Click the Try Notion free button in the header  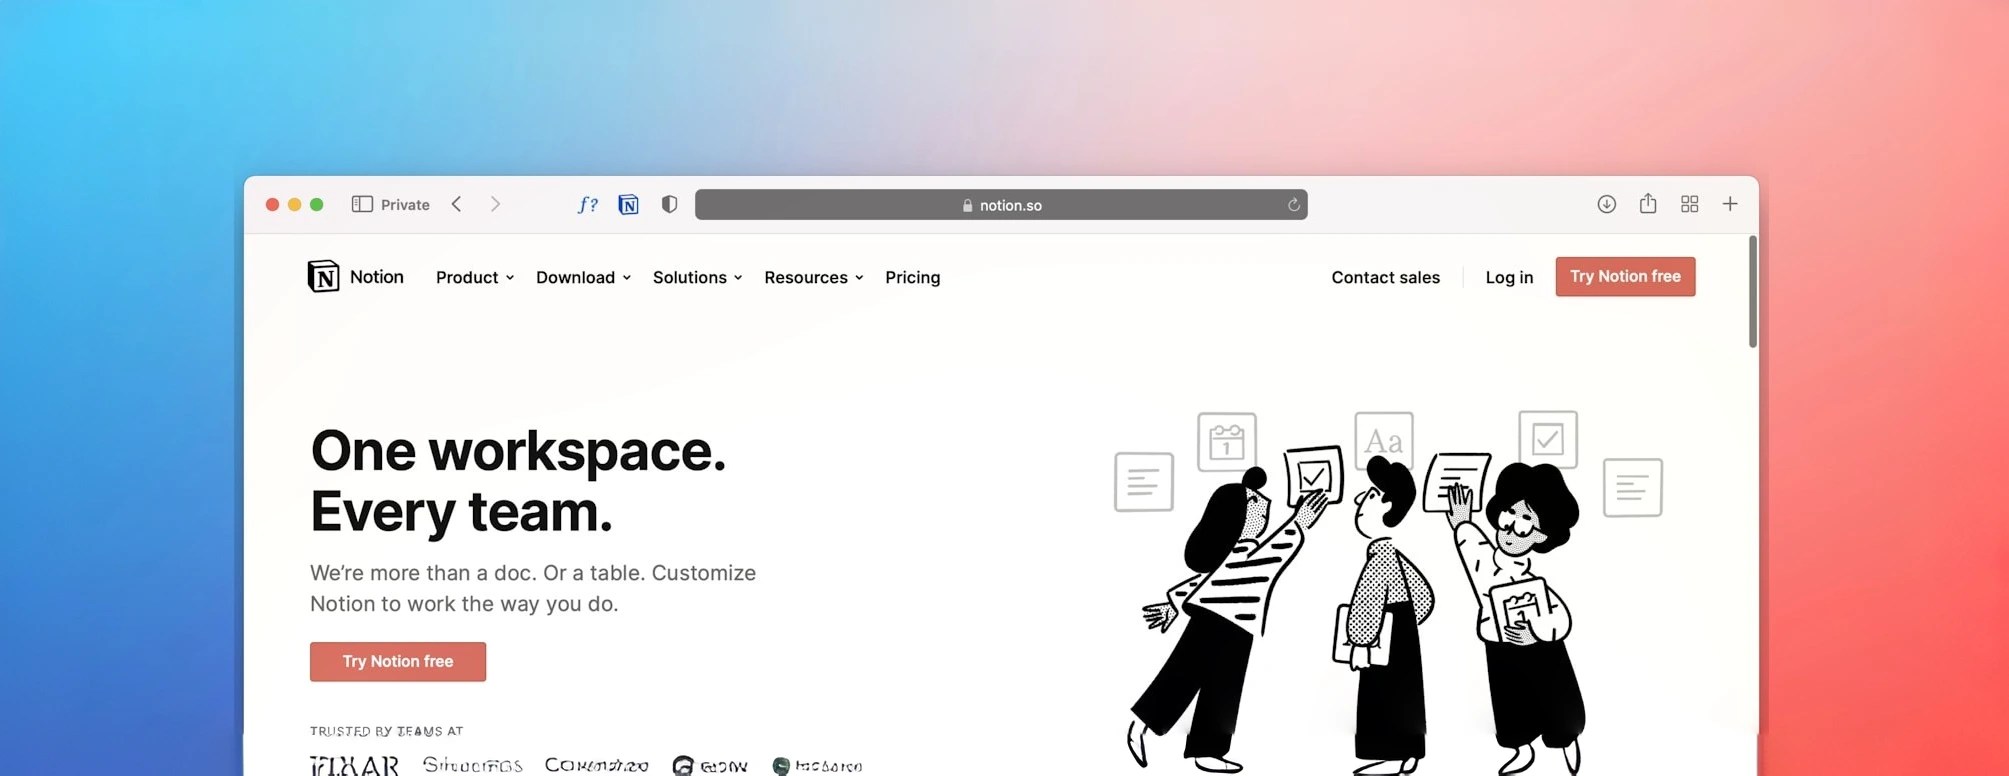coord(1625,276)
